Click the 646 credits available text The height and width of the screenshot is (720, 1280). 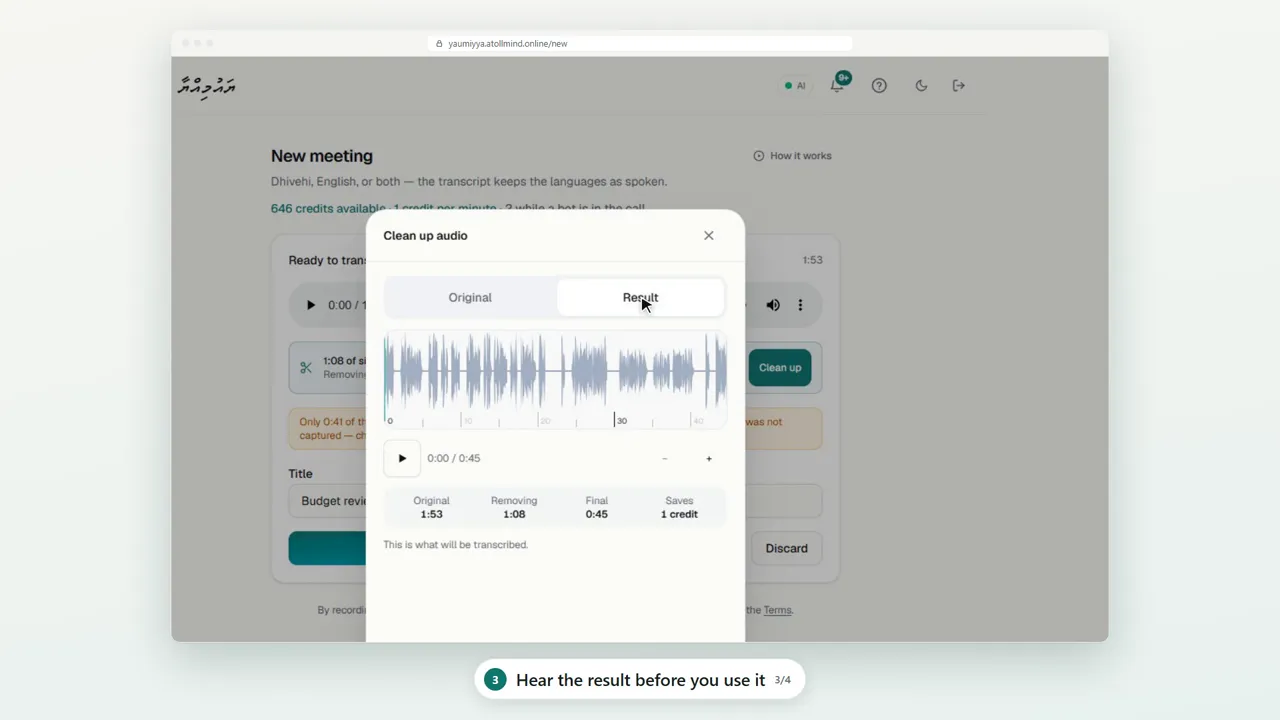[328, 208]
